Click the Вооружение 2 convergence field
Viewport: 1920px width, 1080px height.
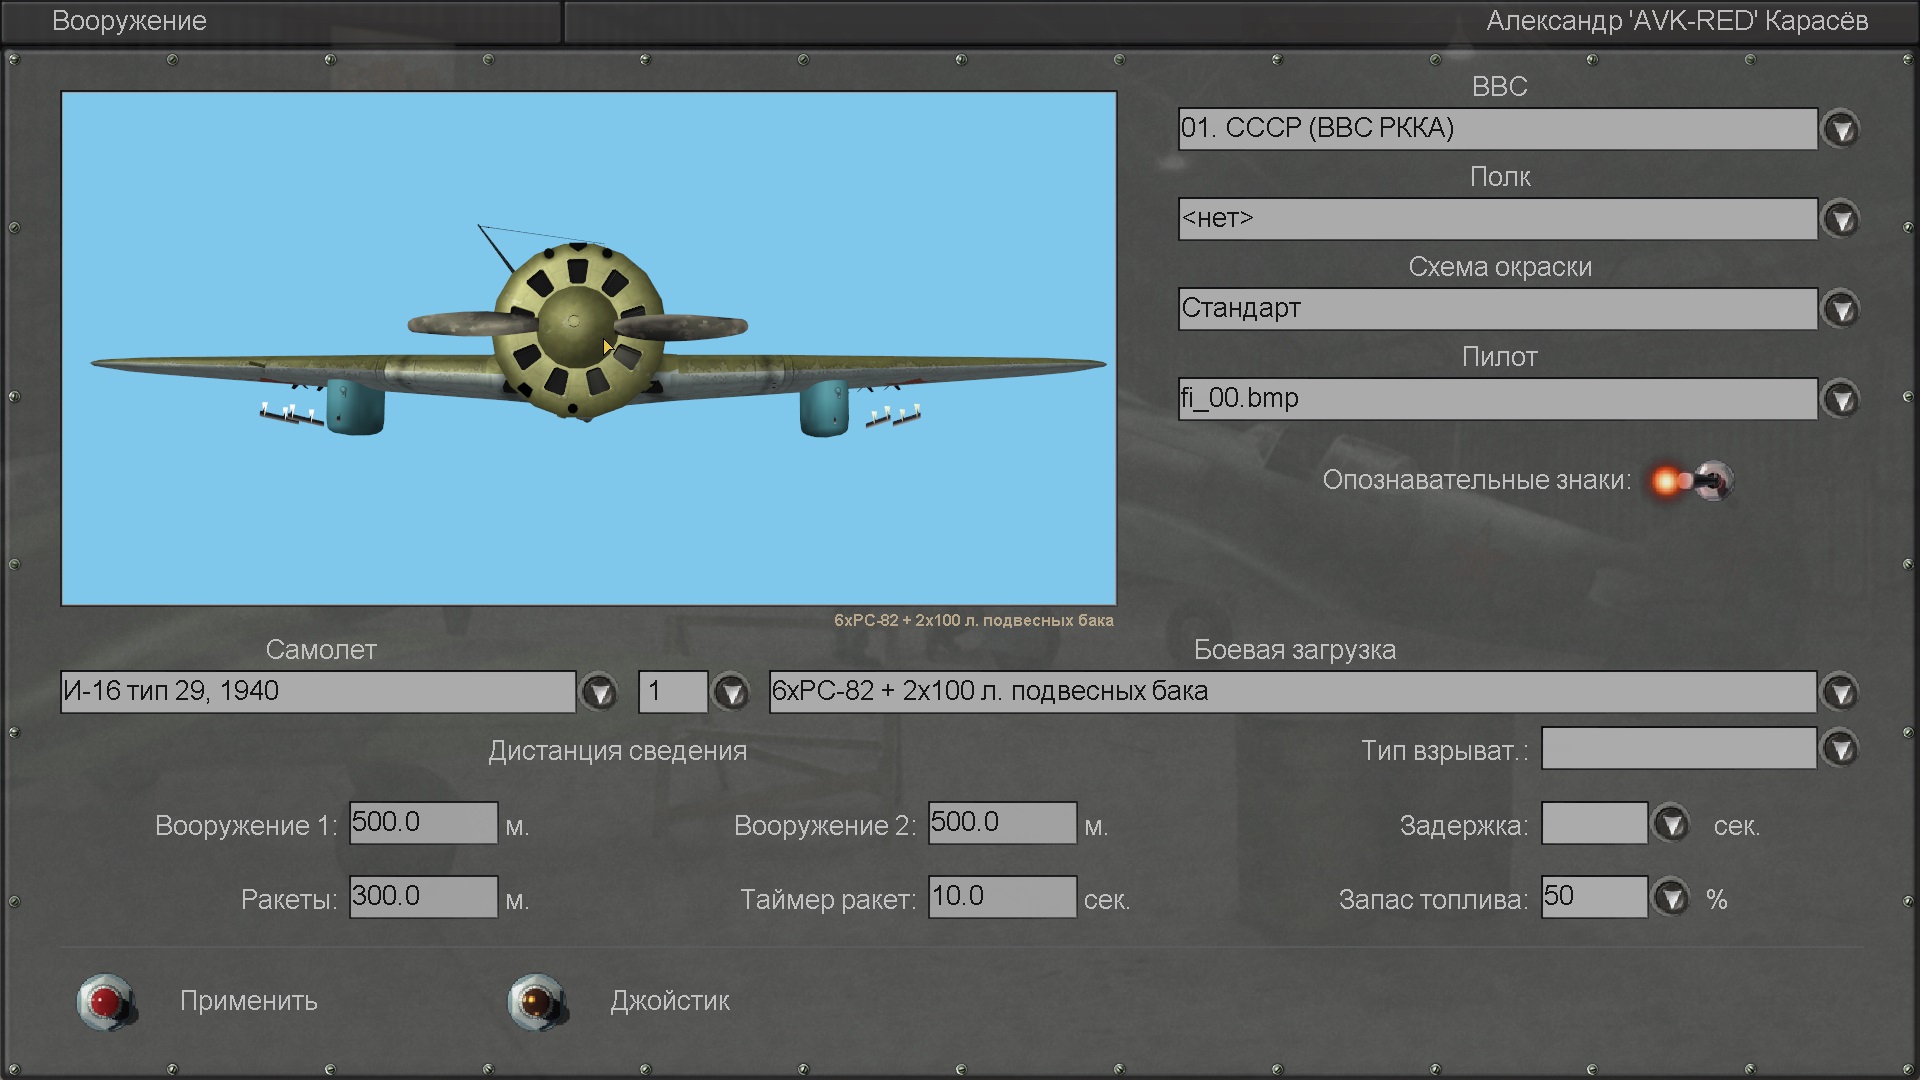pyautogui.click(x=1002, y=823)
